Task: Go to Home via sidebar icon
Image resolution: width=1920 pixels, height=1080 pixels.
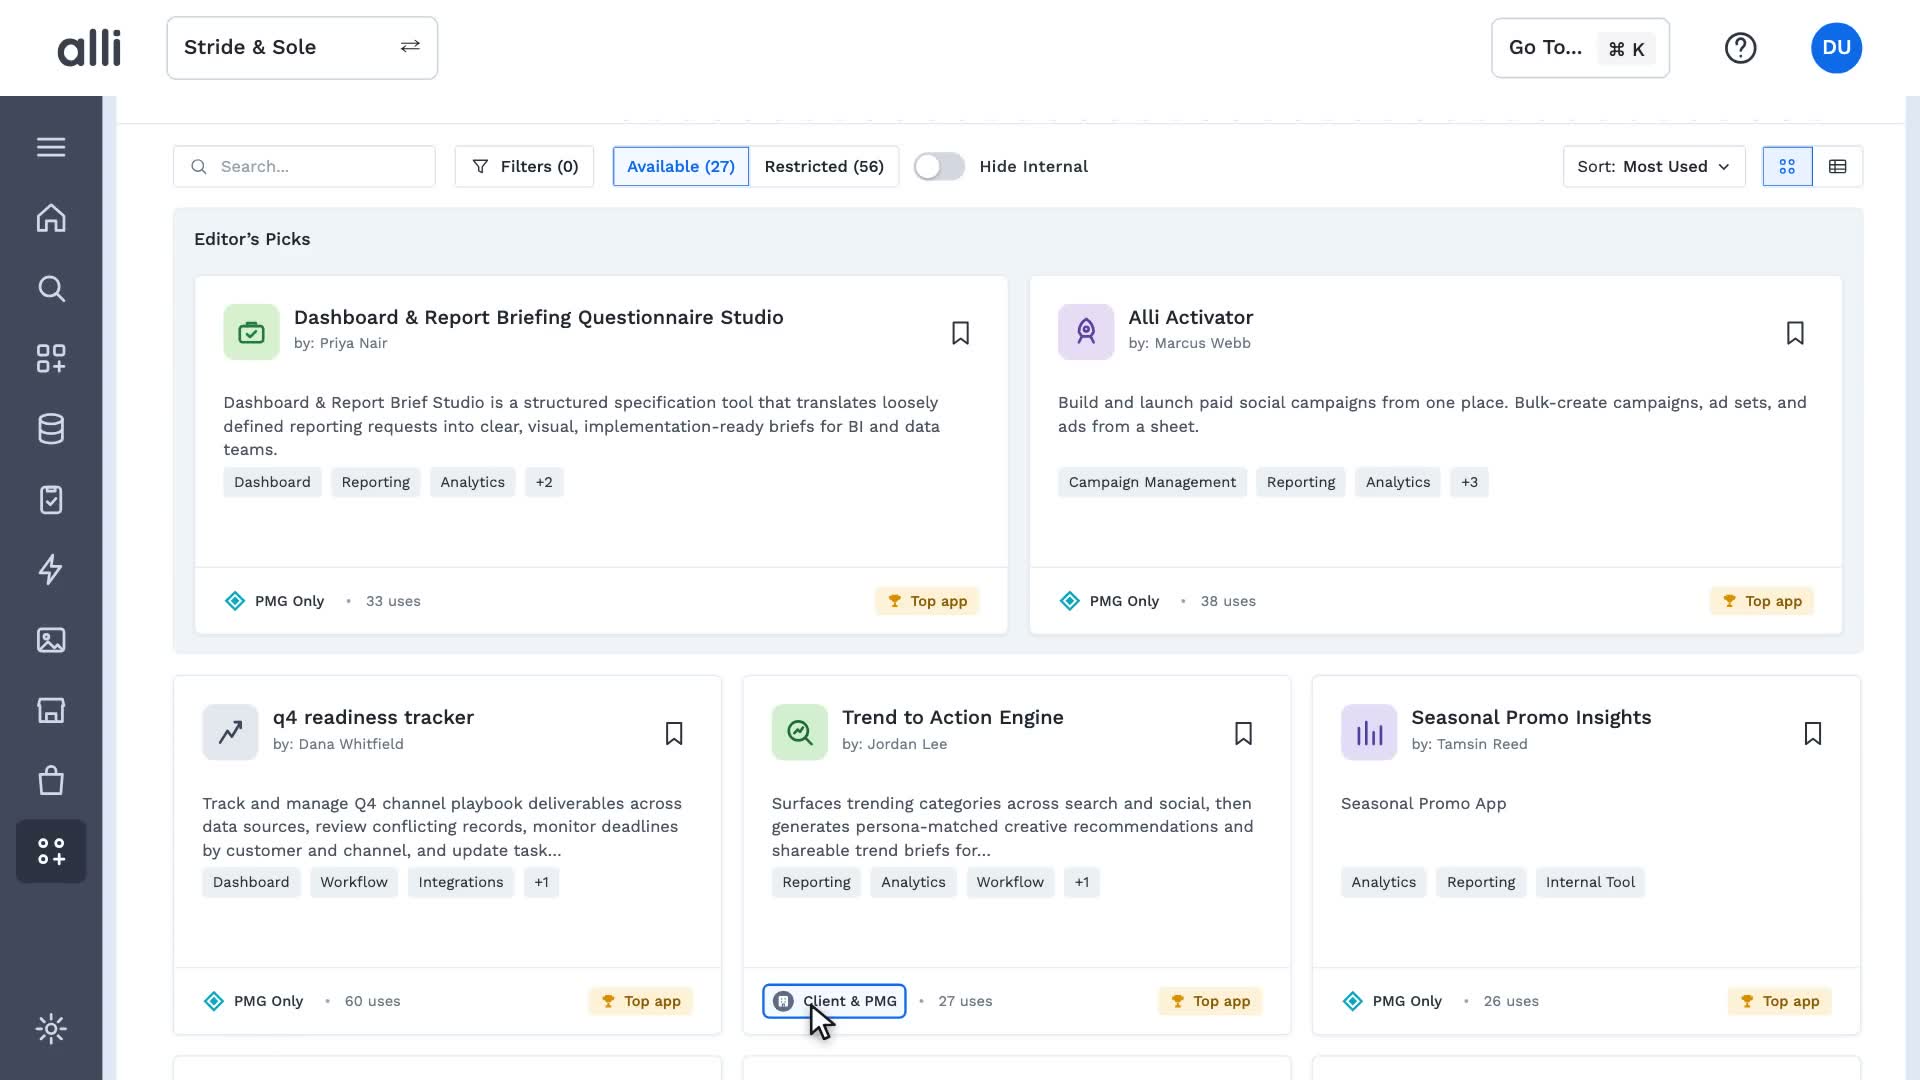Action: 51,218
